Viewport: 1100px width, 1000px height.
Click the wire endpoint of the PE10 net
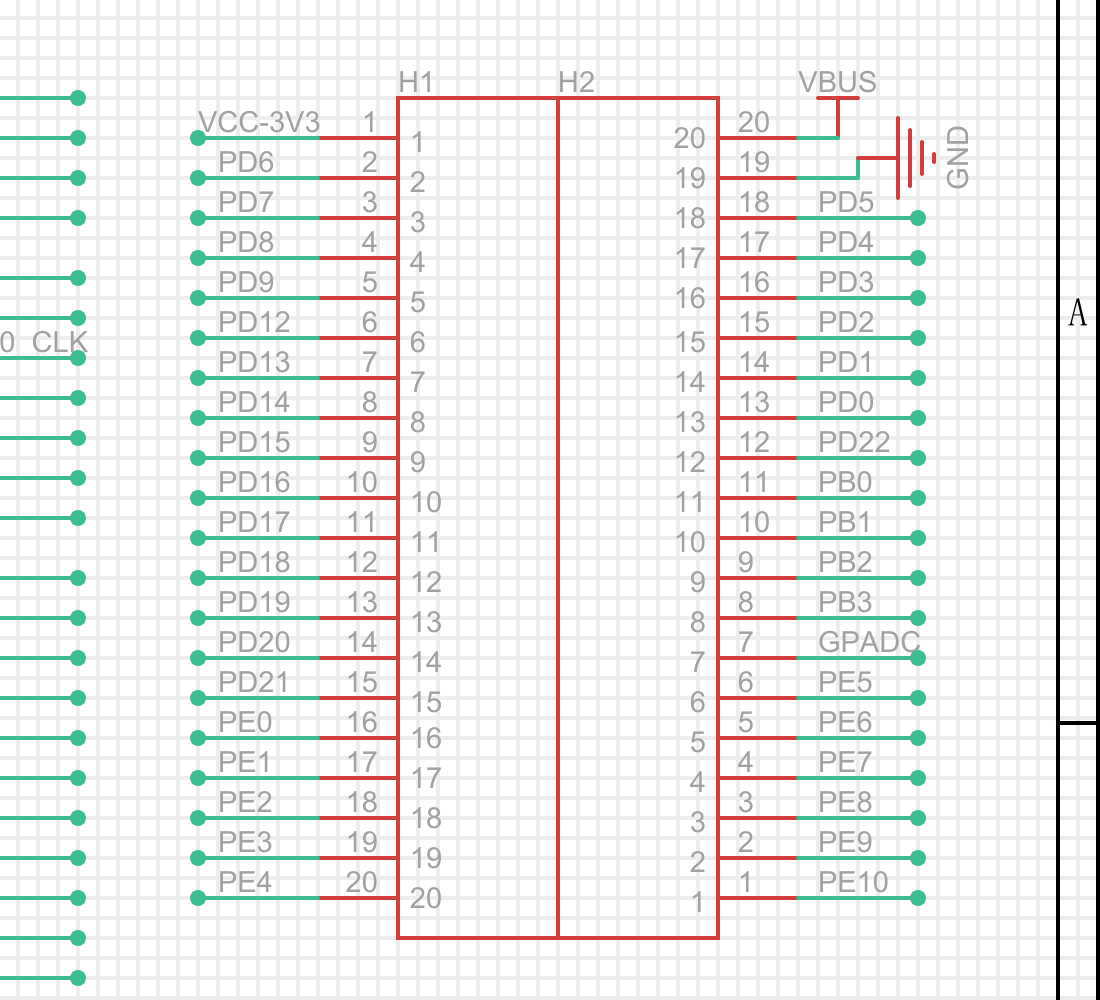tap(918, 898)
